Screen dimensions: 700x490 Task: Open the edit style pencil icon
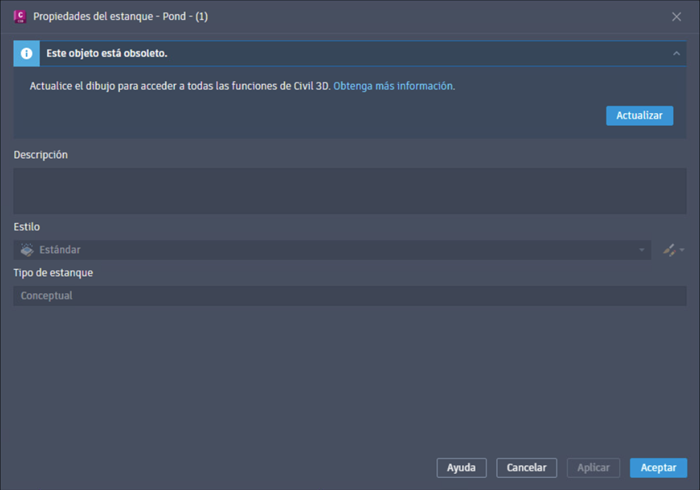pos(669,250)
